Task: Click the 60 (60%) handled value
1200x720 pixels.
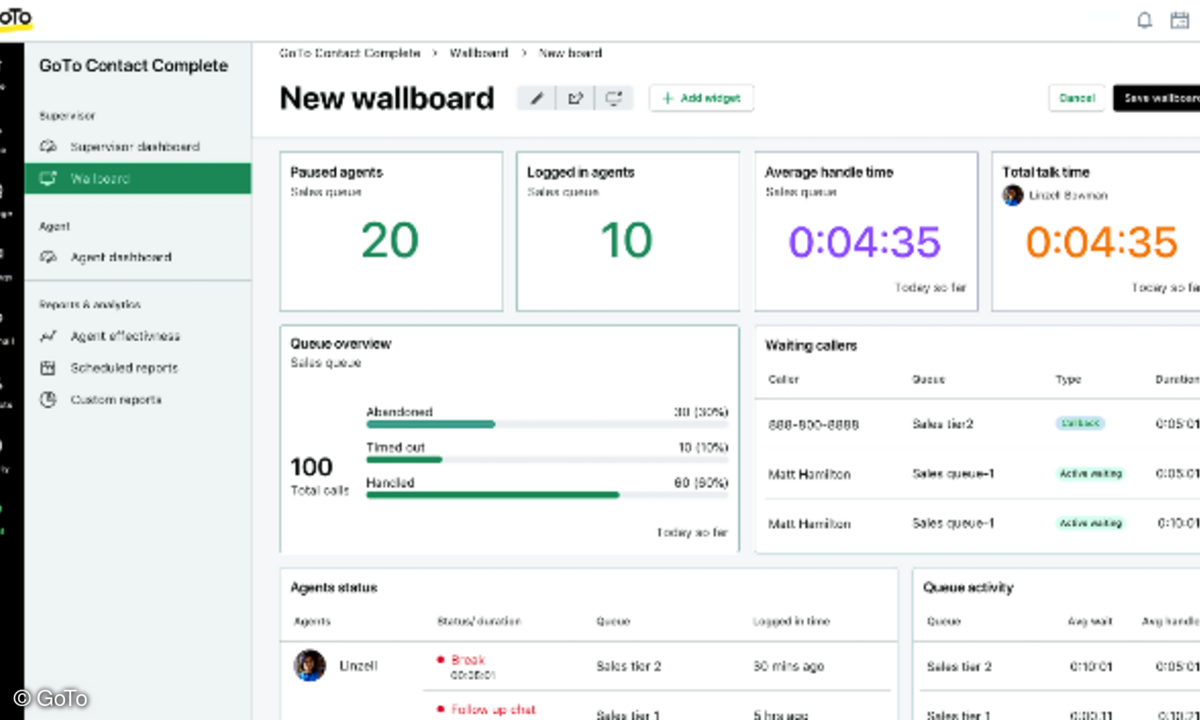Action: coord(701,483)
